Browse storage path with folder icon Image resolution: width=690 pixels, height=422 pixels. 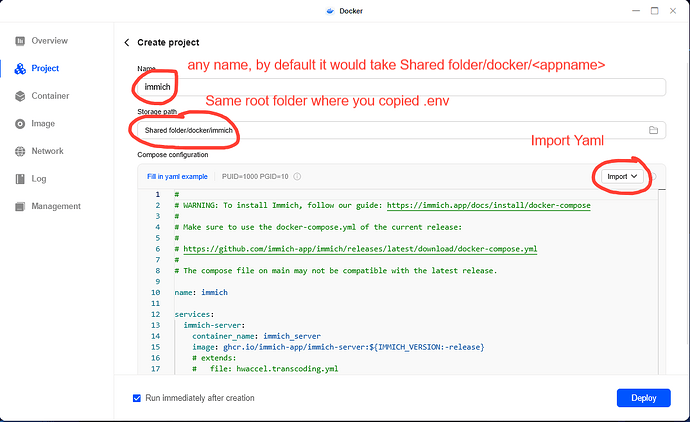pyautogui.click(x=653, y=131)
